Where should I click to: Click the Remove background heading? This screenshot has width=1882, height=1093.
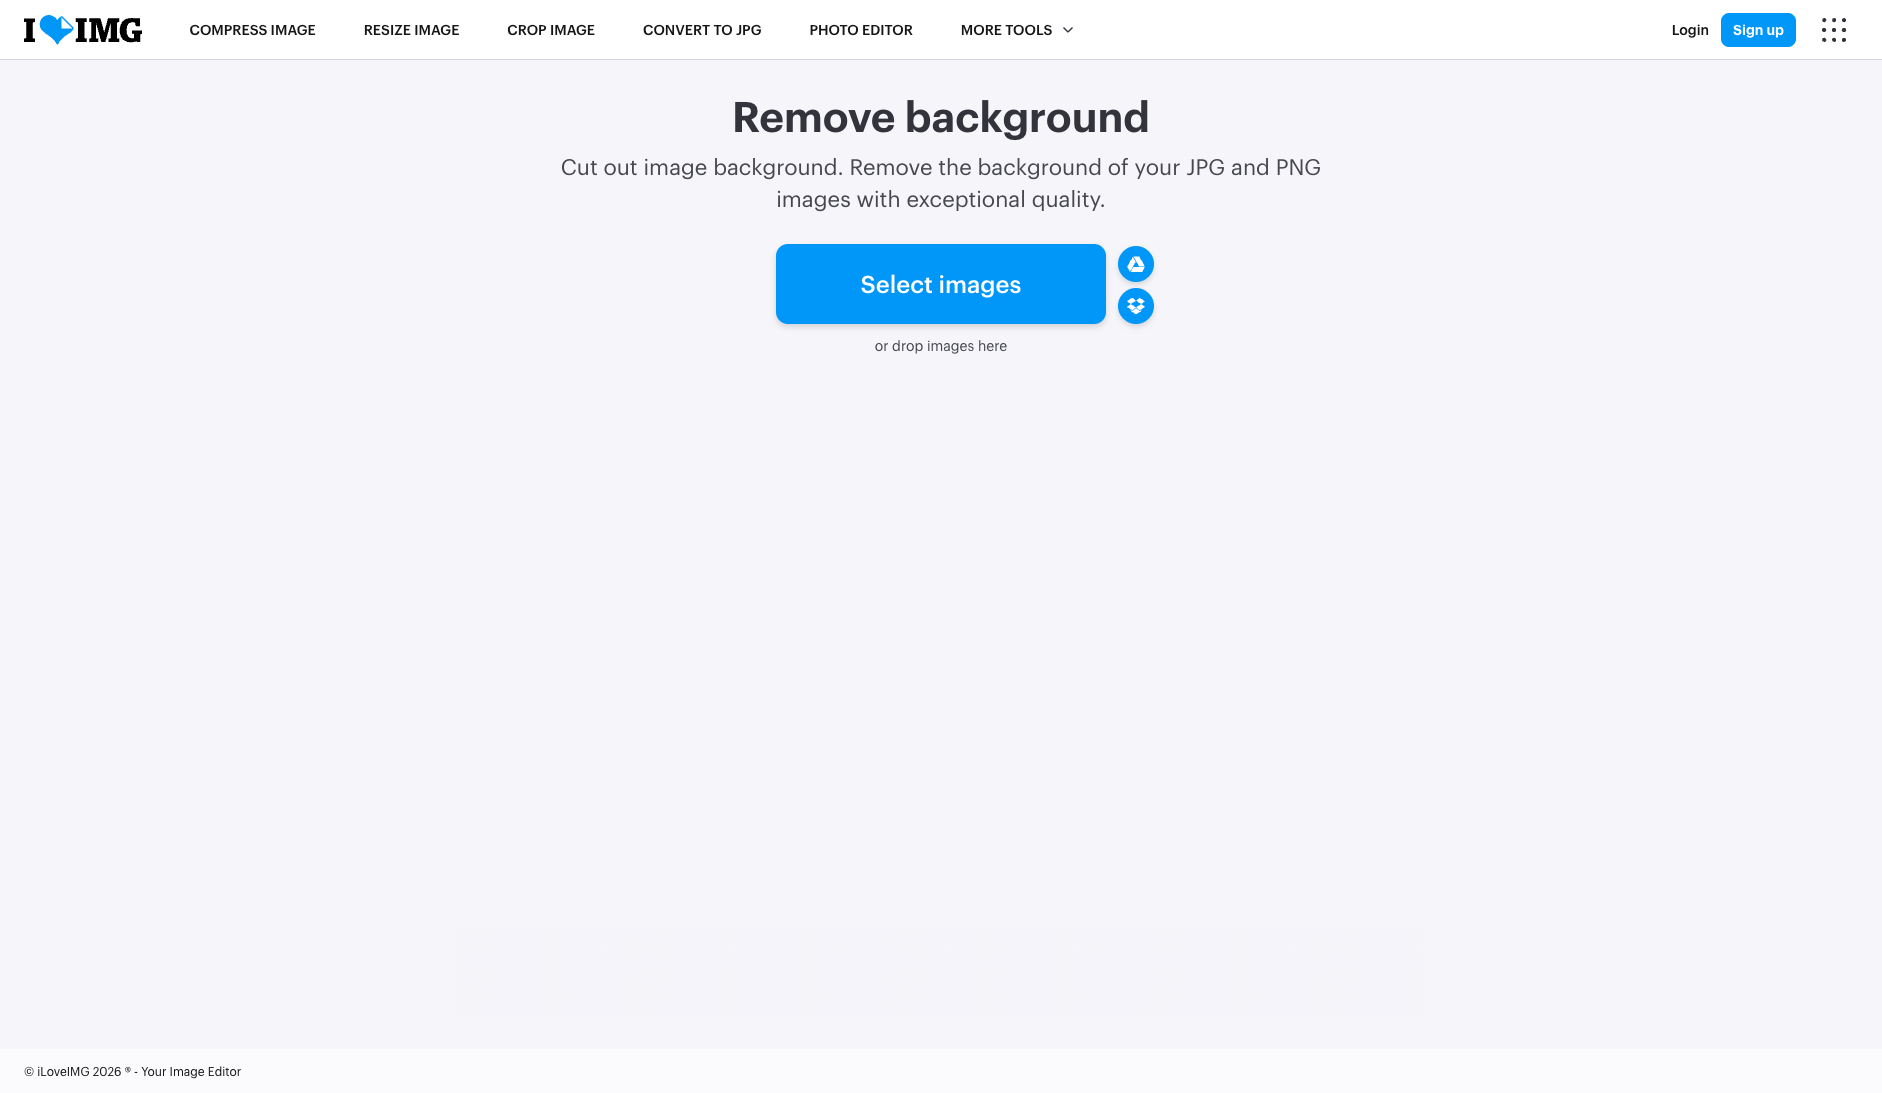click(941, 117)
